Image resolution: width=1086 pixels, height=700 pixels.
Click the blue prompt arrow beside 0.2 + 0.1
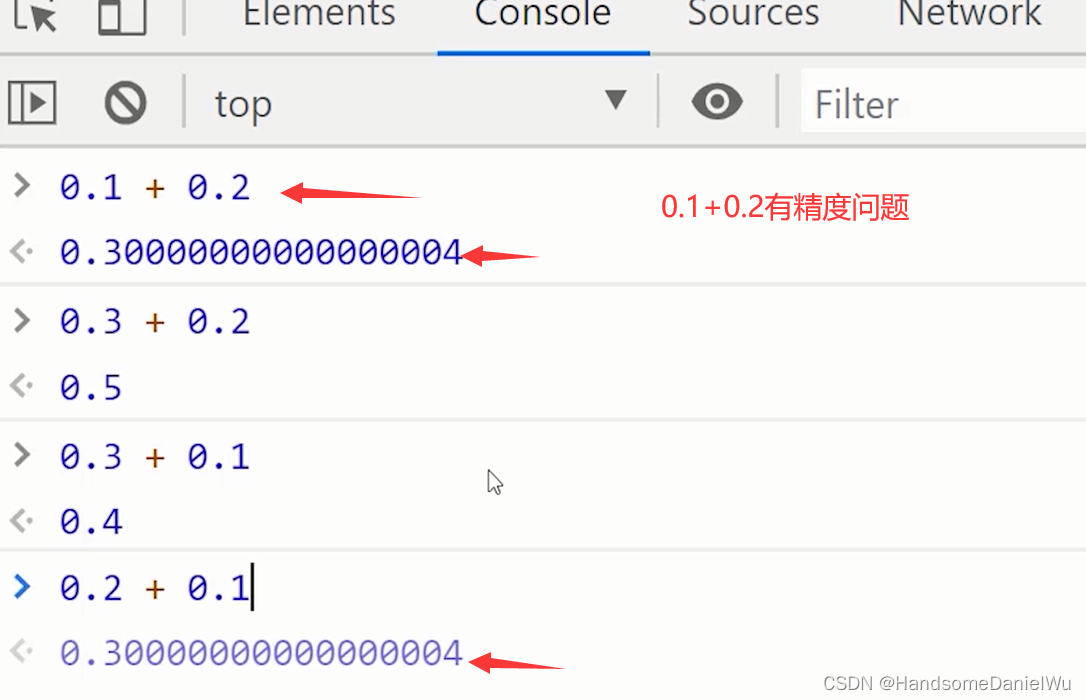[22, 588]
